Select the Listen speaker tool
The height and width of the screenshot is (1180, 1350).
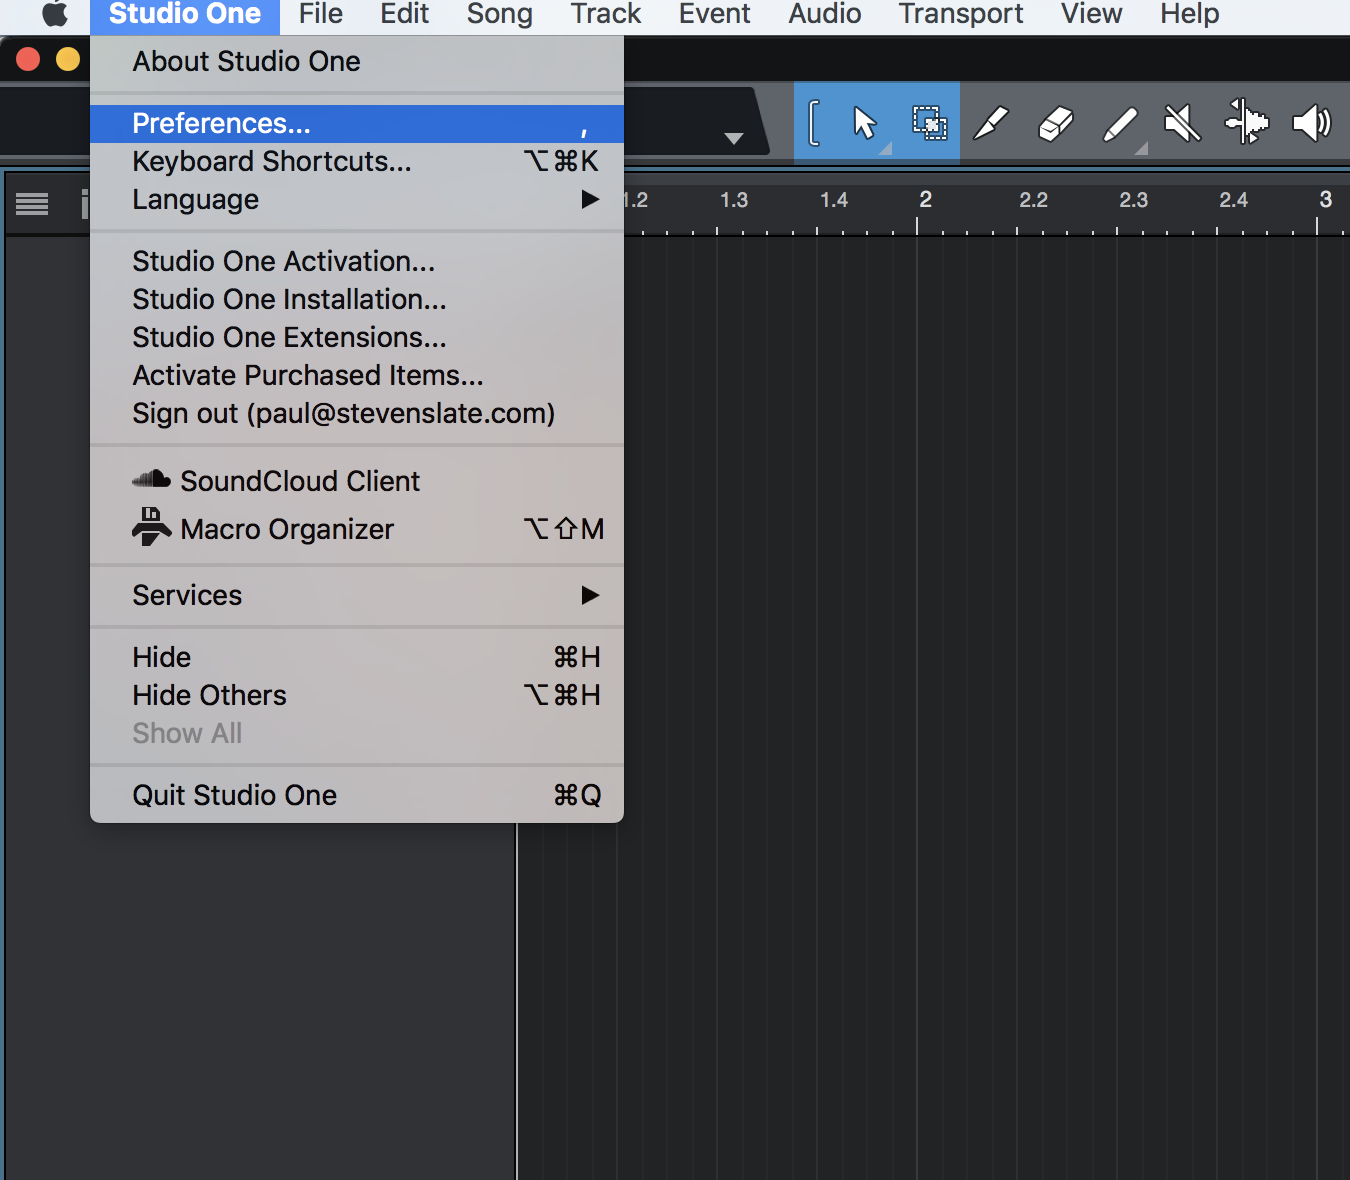coord(1312,124)
